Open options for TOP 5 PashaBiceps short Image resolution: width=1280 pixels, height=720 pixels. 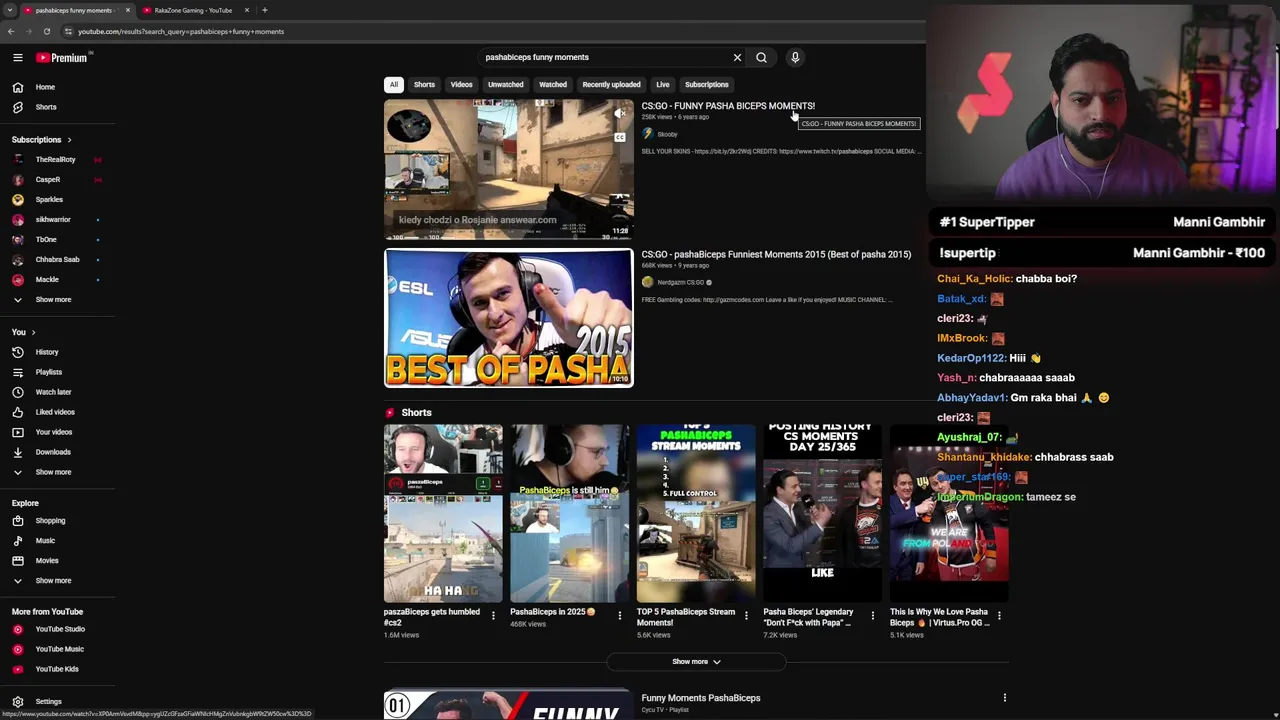pyautogui.click(x=746, y=615)
